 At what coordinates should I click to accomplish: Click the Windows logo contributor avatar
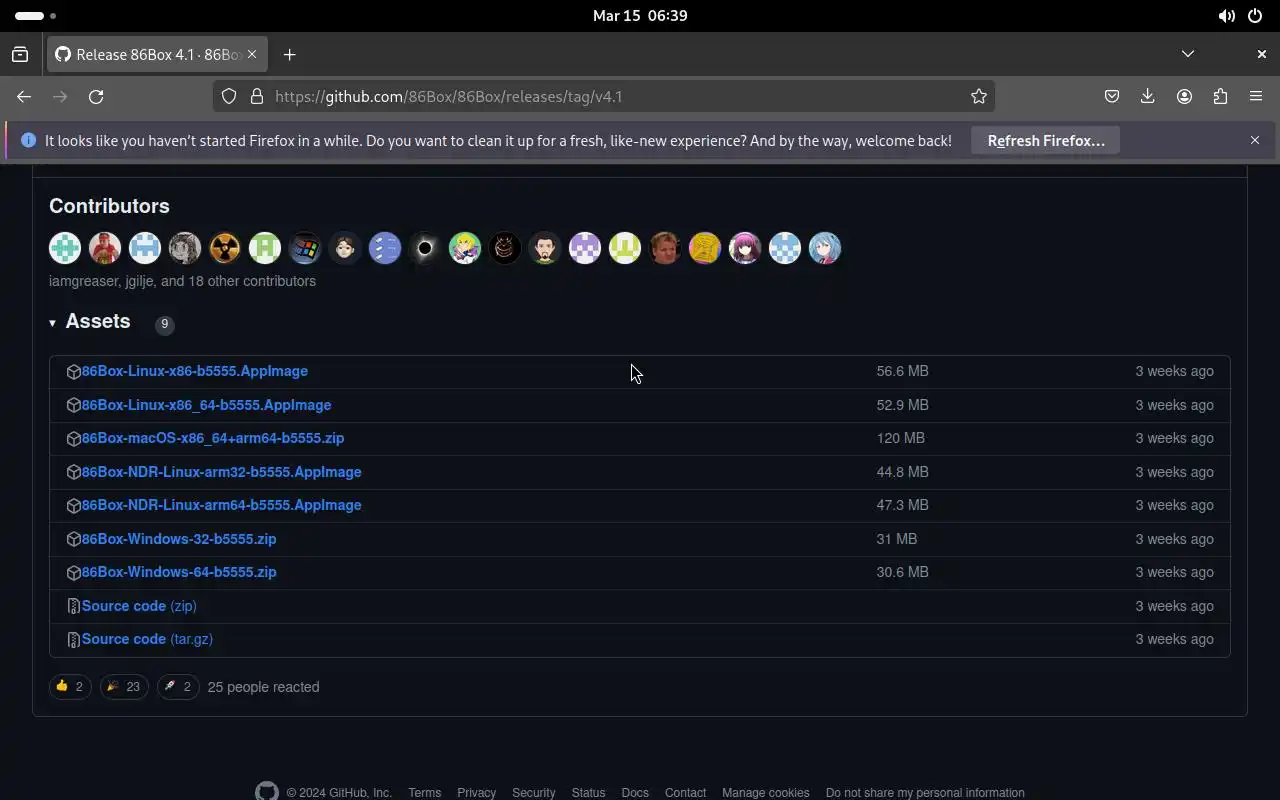(x=305, y=248)
